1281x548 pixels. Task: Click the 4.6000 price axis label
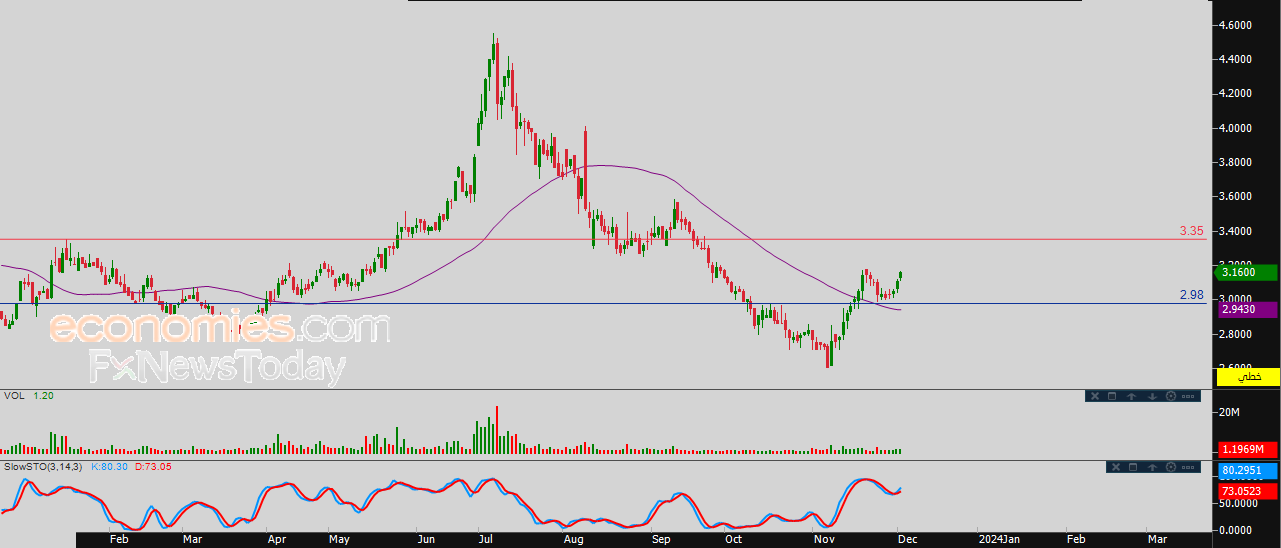point(1235,25)
